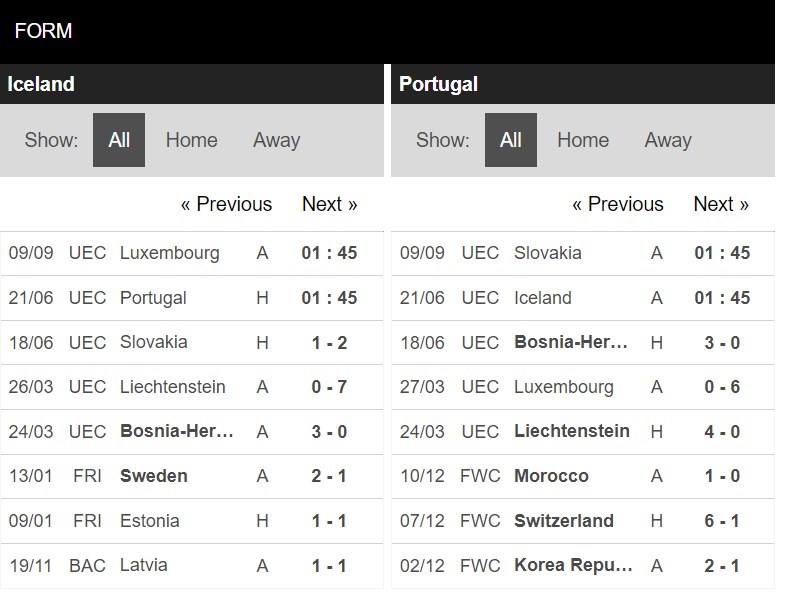Open Latvia match in Iceland's list
789x600 pixels.
coord(143,565)
